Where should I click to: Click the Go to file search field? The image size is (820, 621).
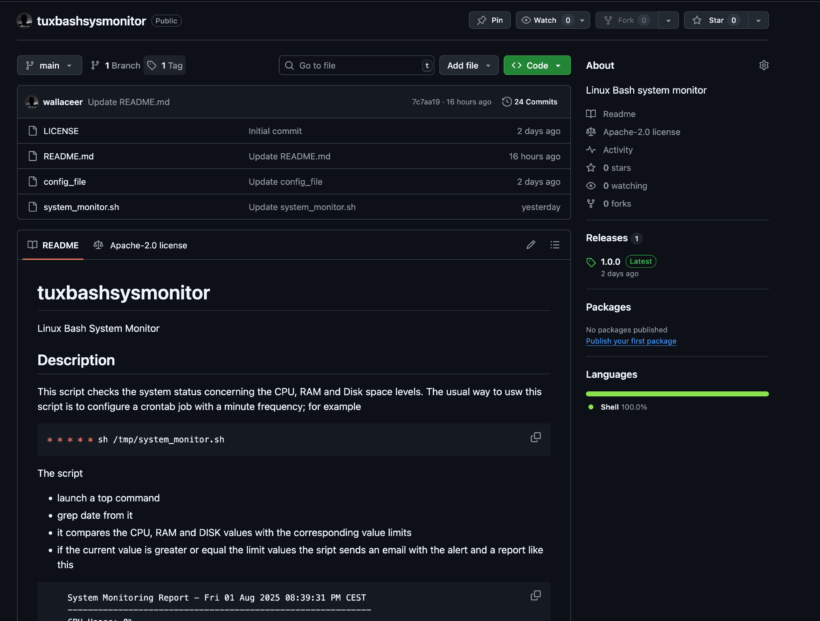click(x=355, y=65)
